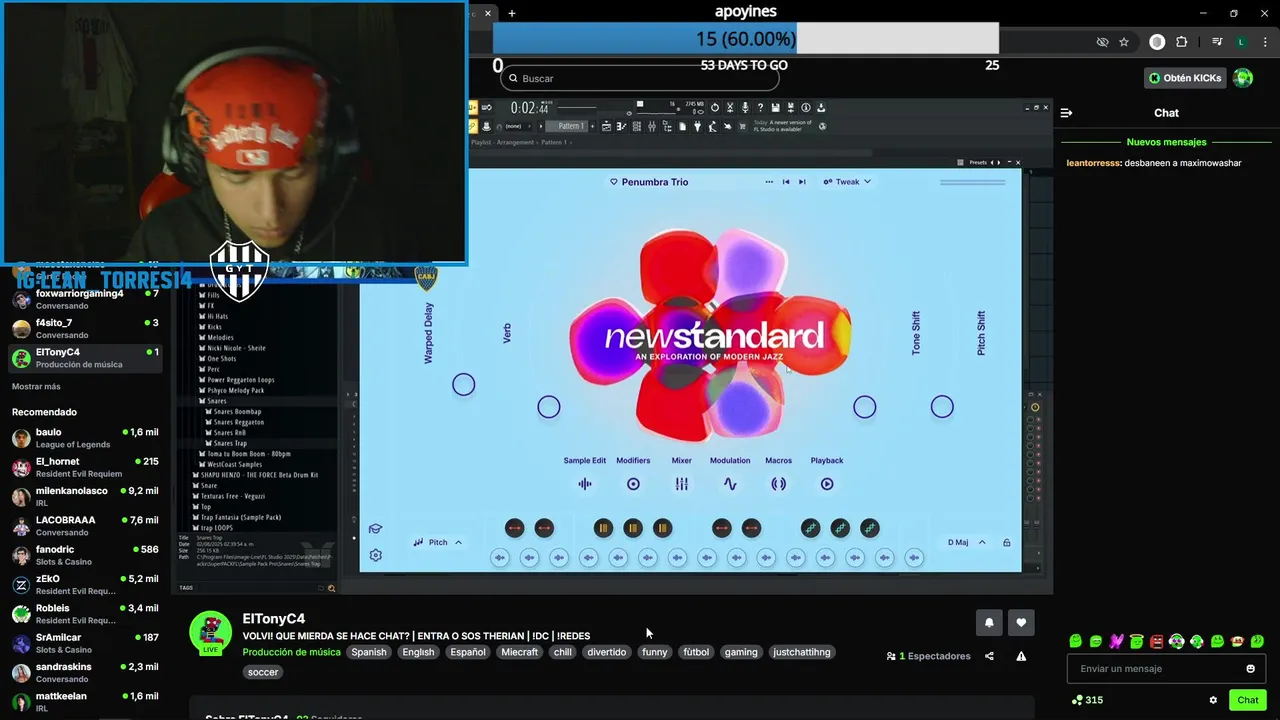This screenshot has height=720, width=1280.
Task: Click FL Studio info icon
Action: [x=806, y=107]
